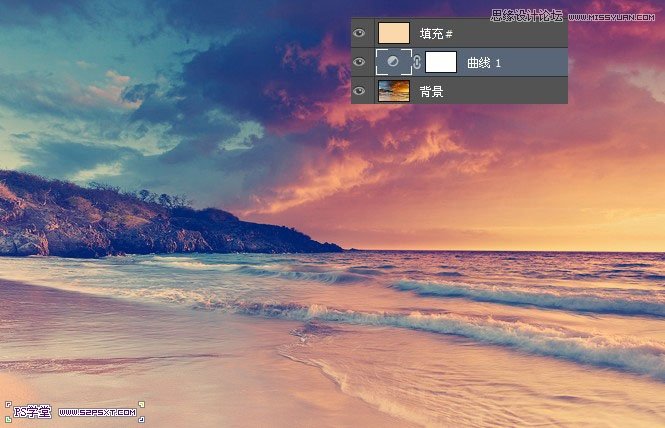Viewport: 665px width, 428px height.
Task: Hide the 填充 fill layer
Action: tap(359, 33)
